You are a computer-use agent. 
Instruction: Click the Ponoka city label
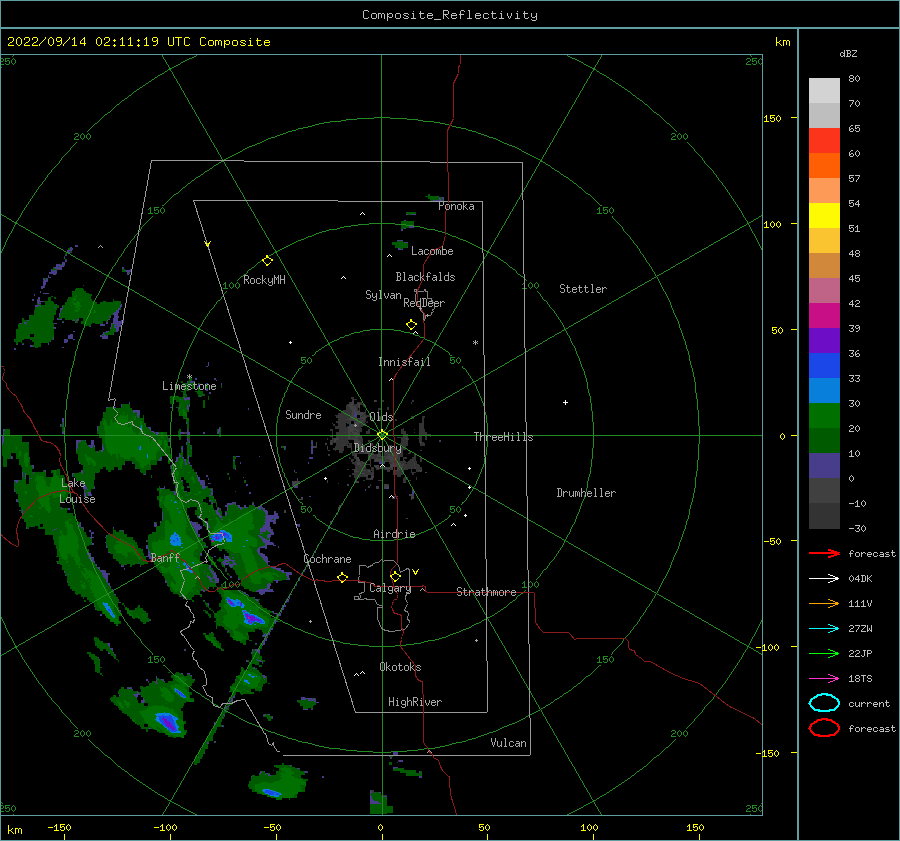[x=456, y=206]
